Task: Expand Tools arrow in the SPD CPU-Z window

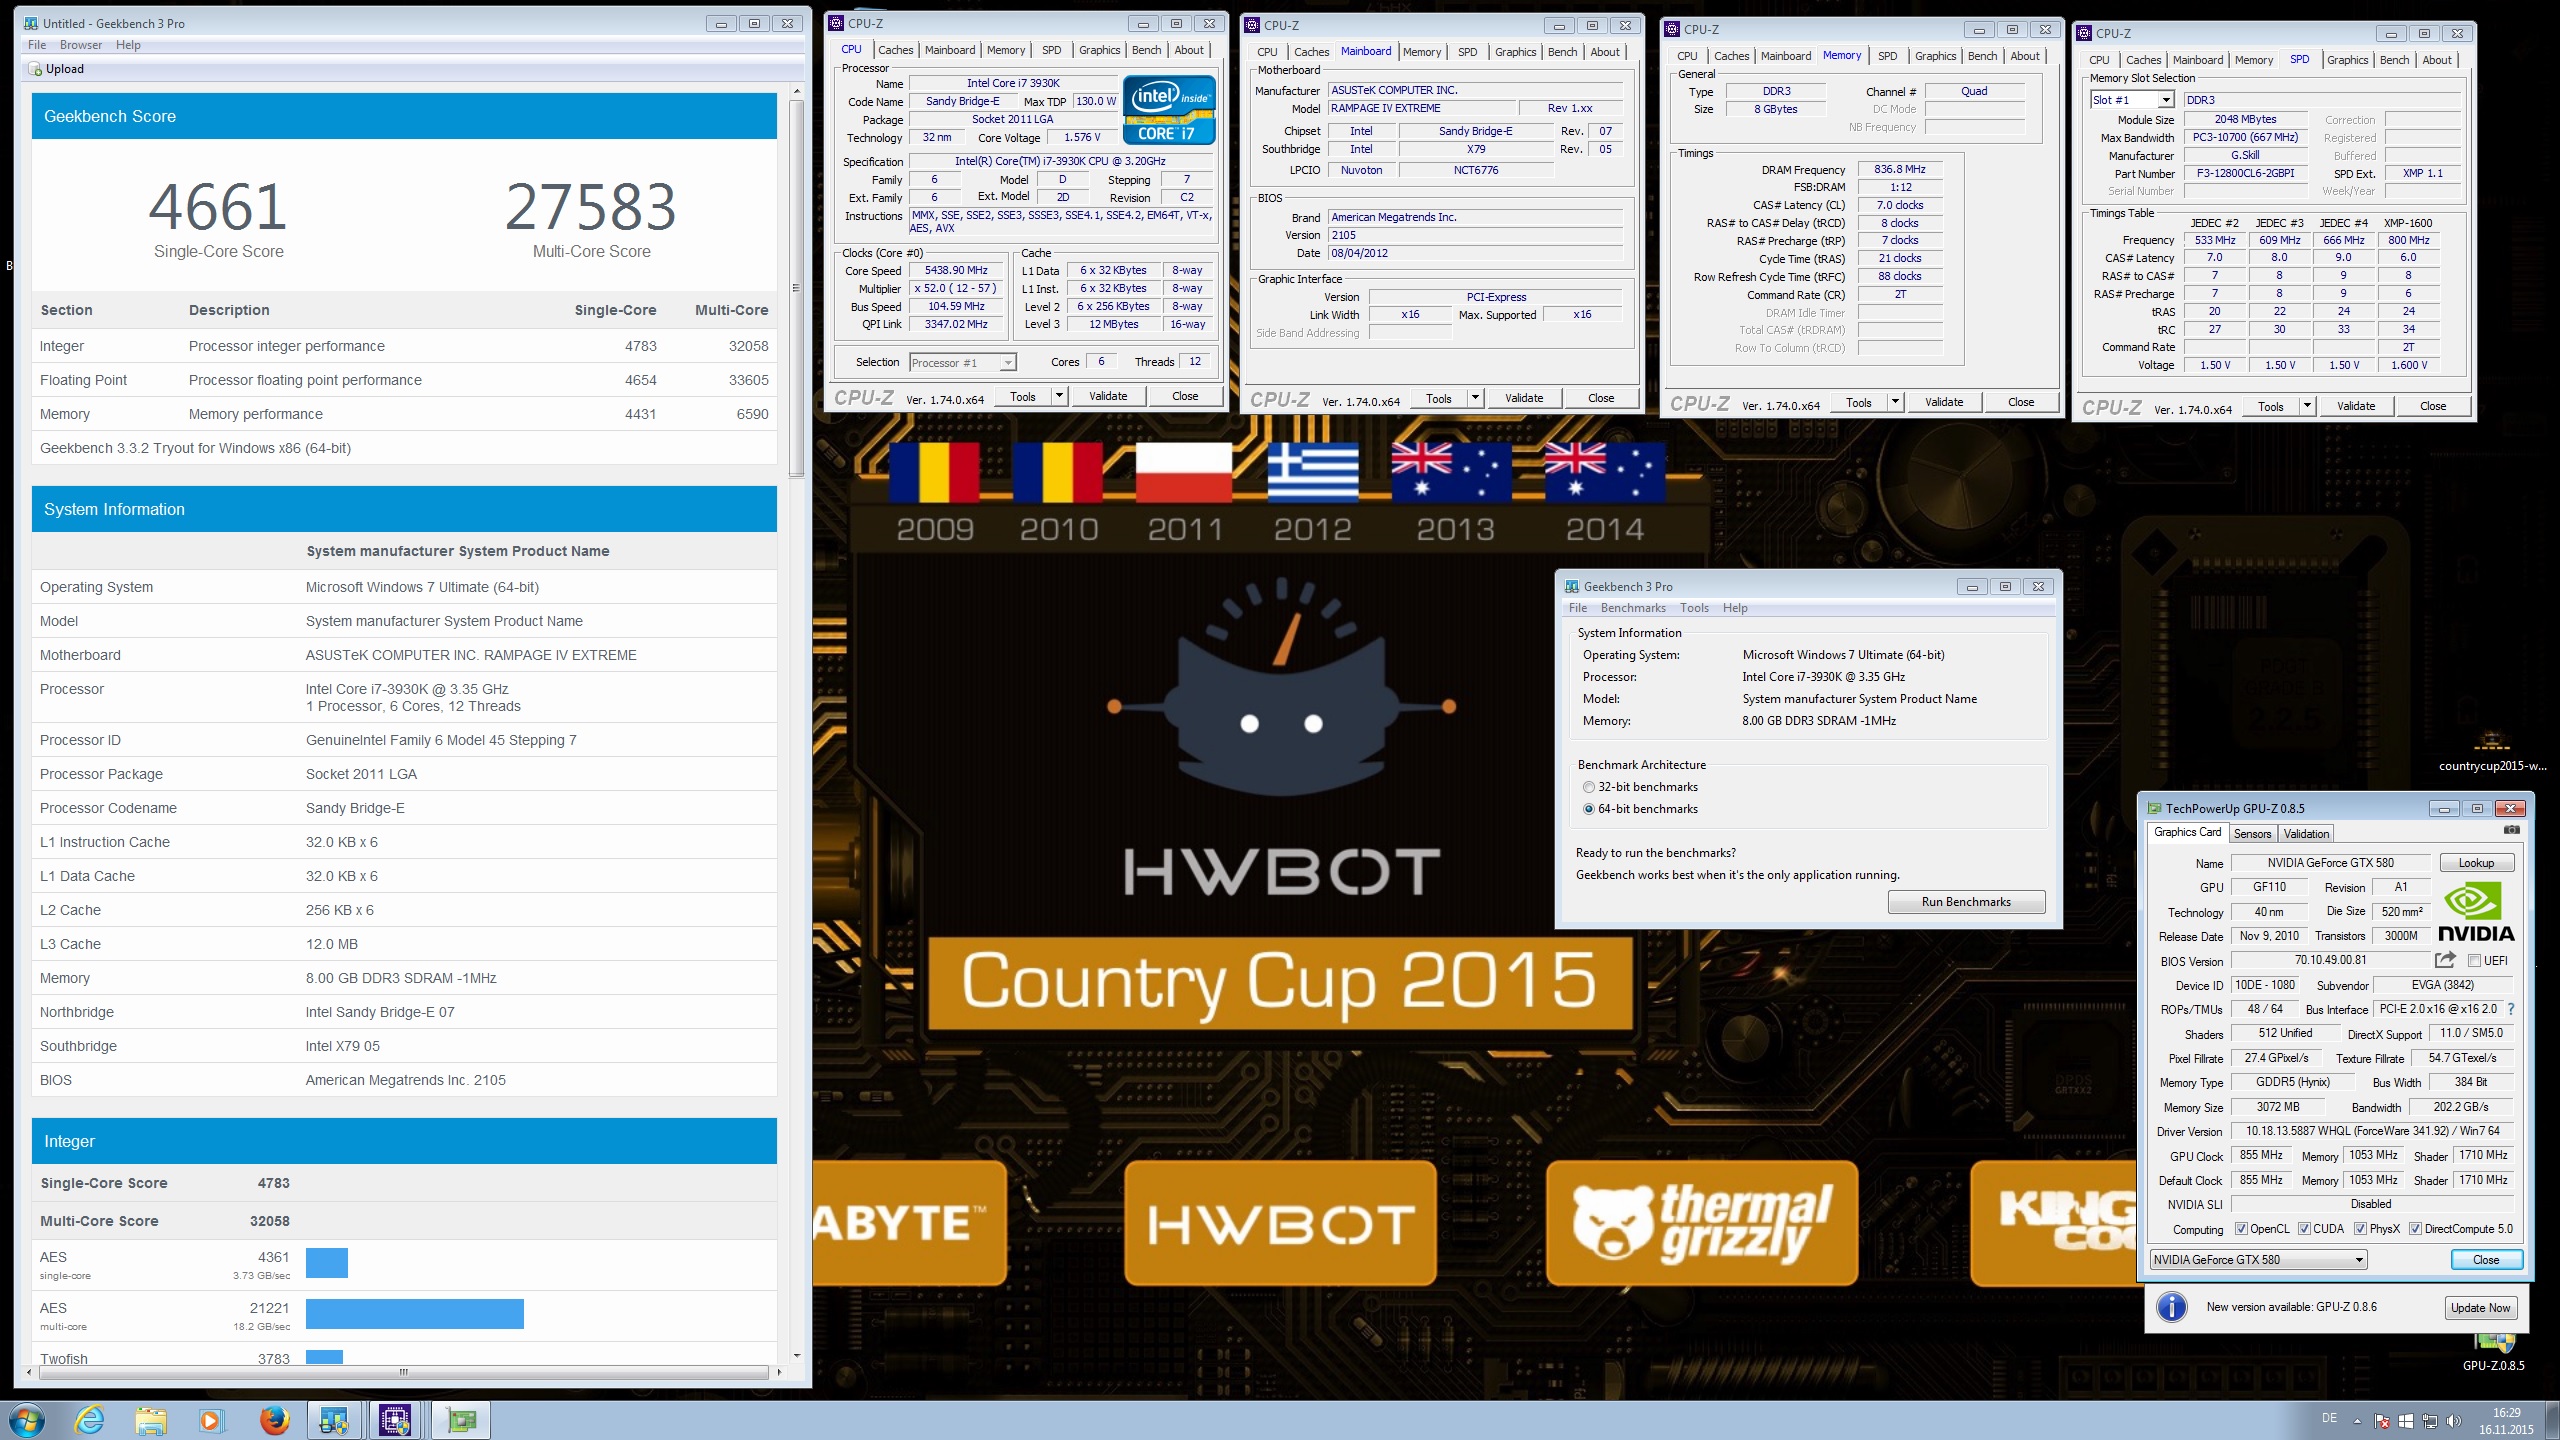Action: 2307,406
